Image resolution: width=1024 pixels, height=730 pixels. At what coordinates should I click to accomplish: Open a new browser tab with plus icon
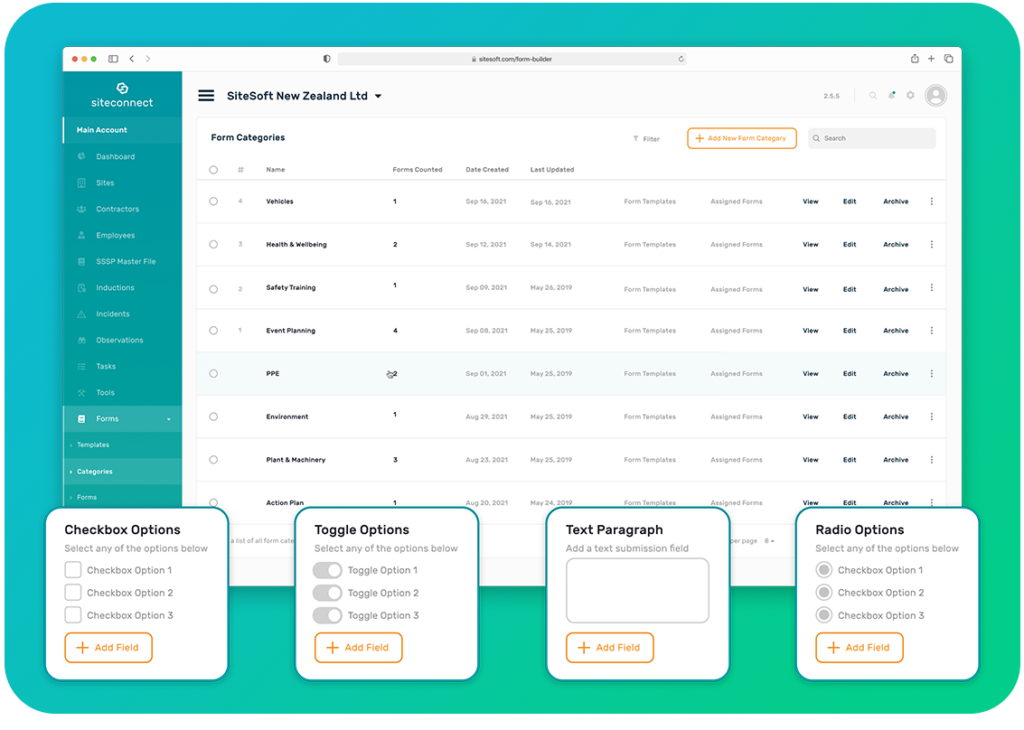(x=931, y=59)
